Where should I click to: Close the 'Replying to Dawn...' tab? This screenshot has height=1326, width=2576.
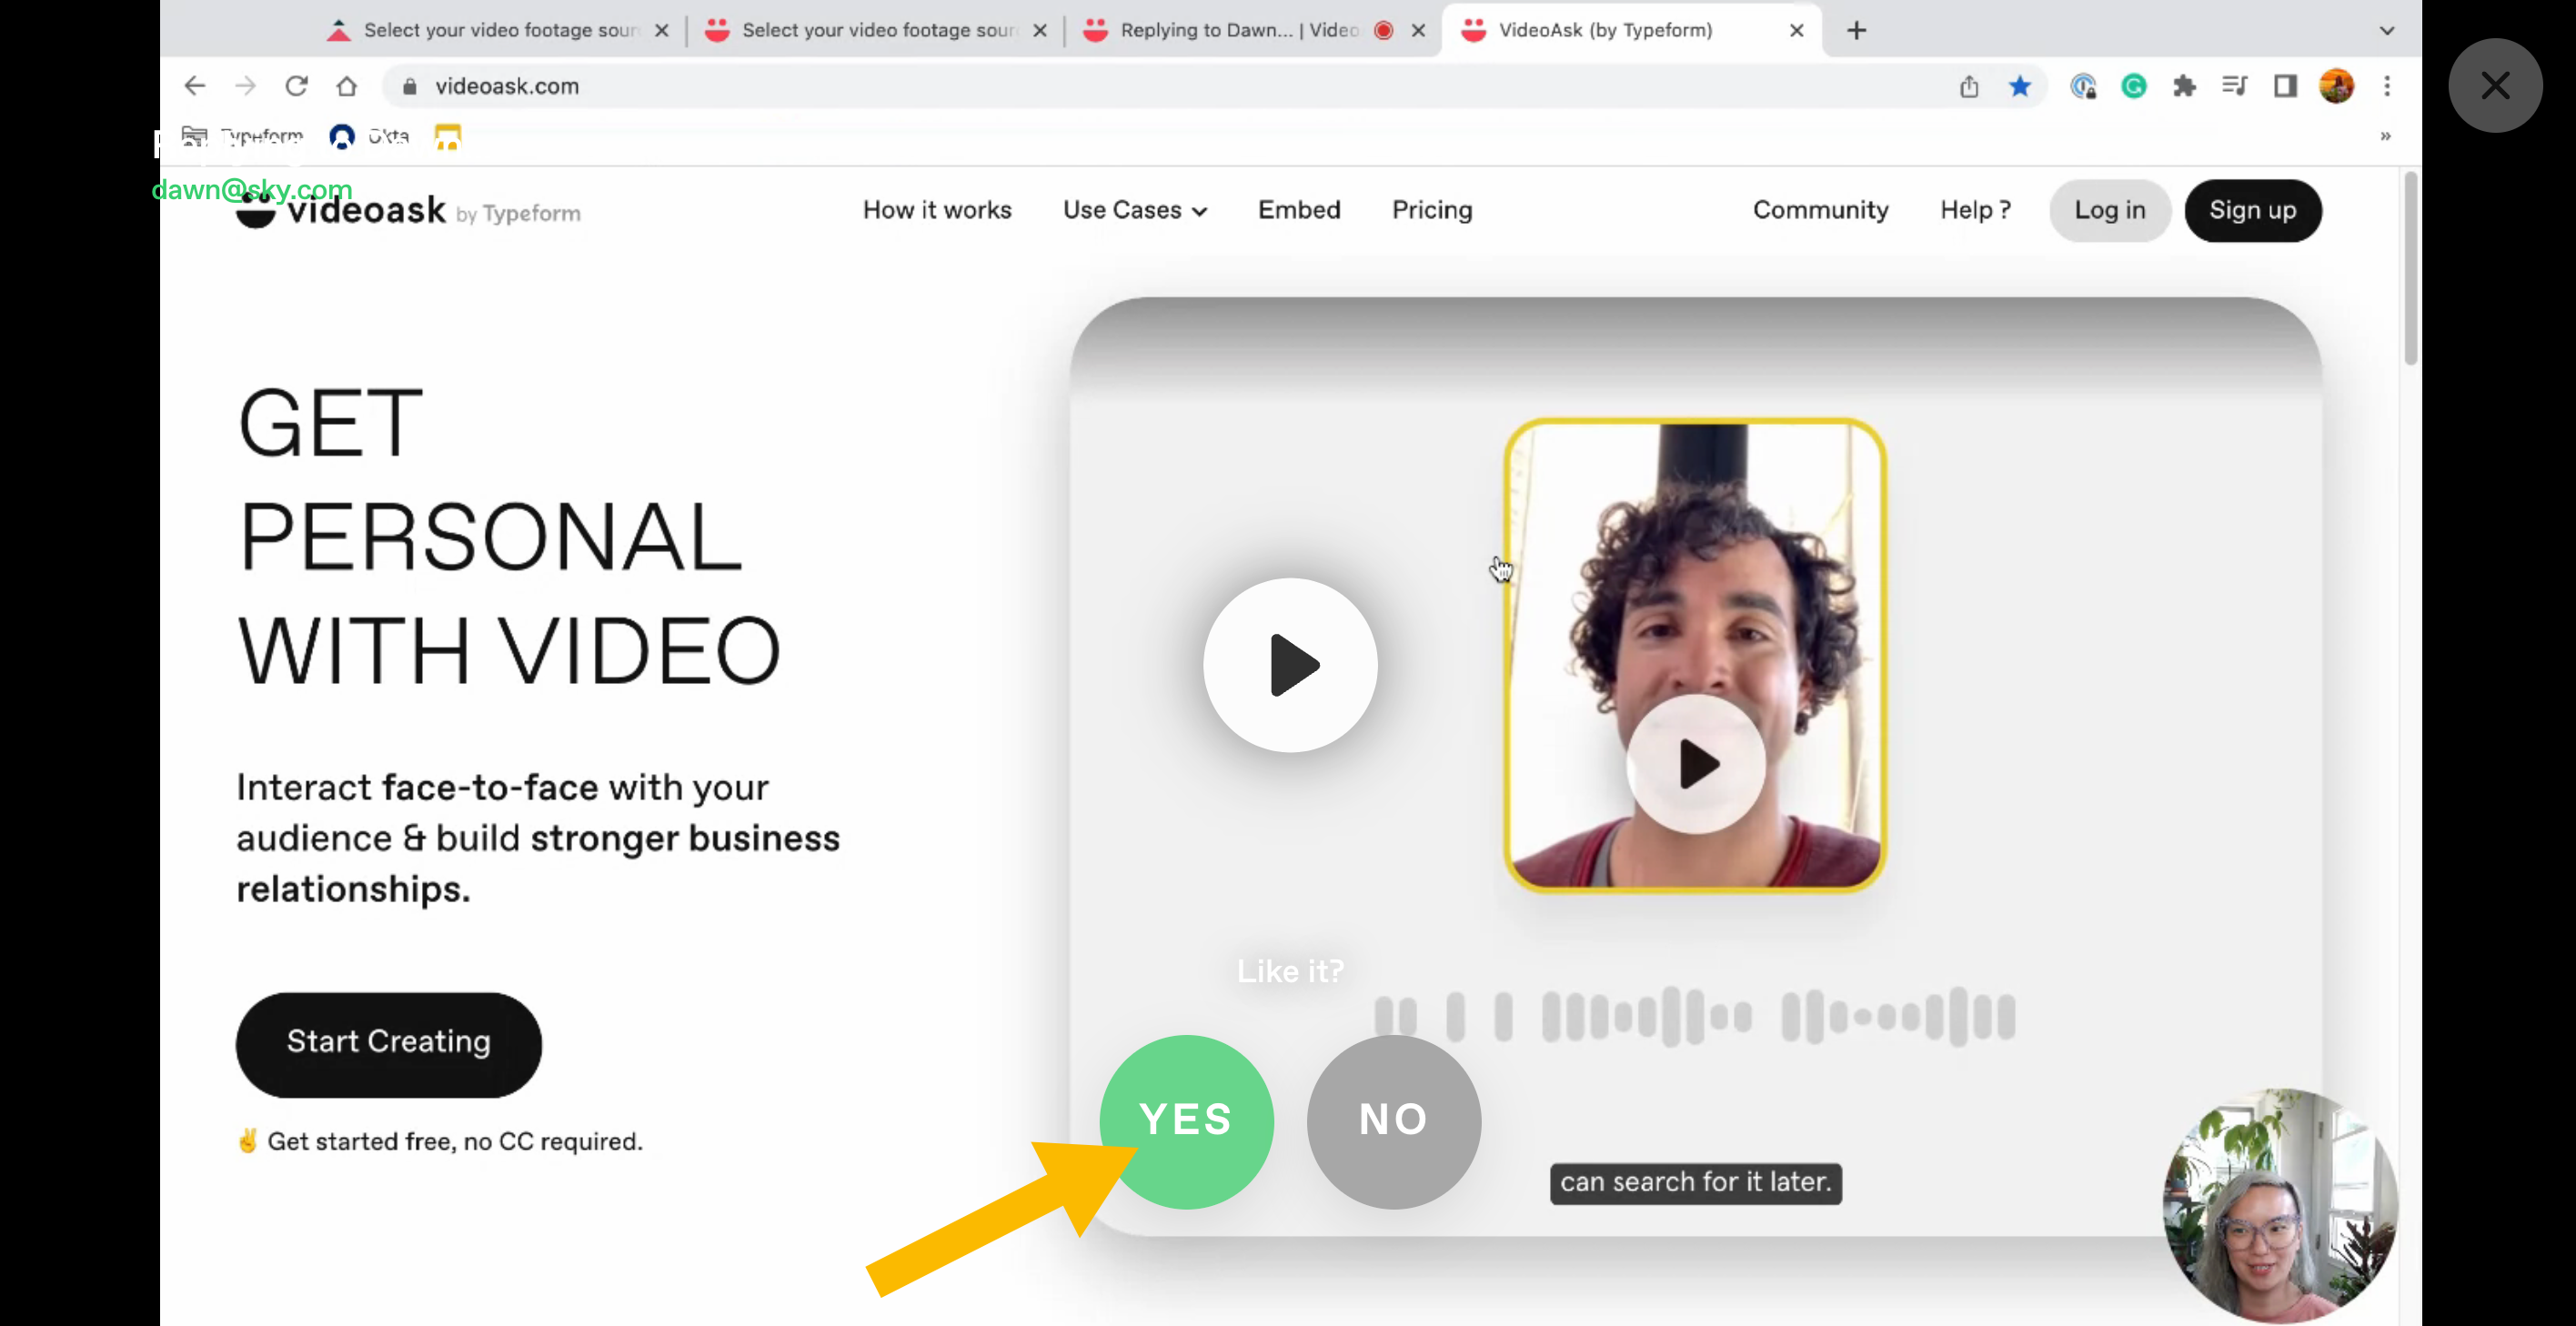[x=1418, y=30]
